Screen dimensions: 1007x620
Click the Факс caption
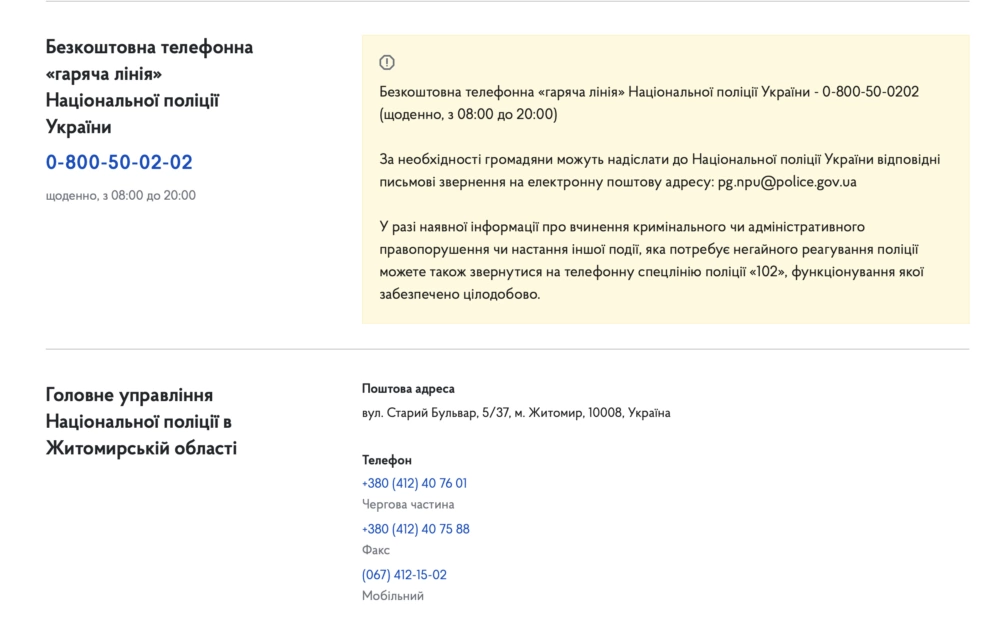pos(376,550)
